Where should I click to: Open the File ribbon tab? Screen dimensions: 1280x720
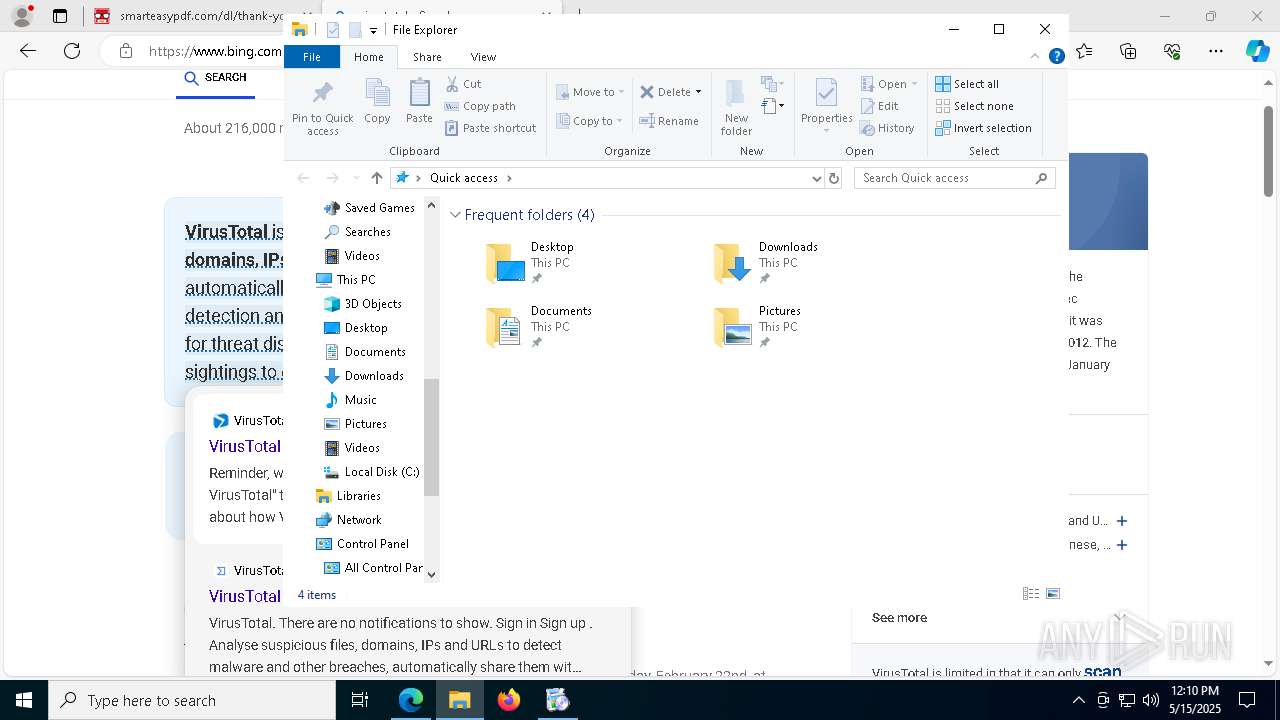click(x=312, y=57)
